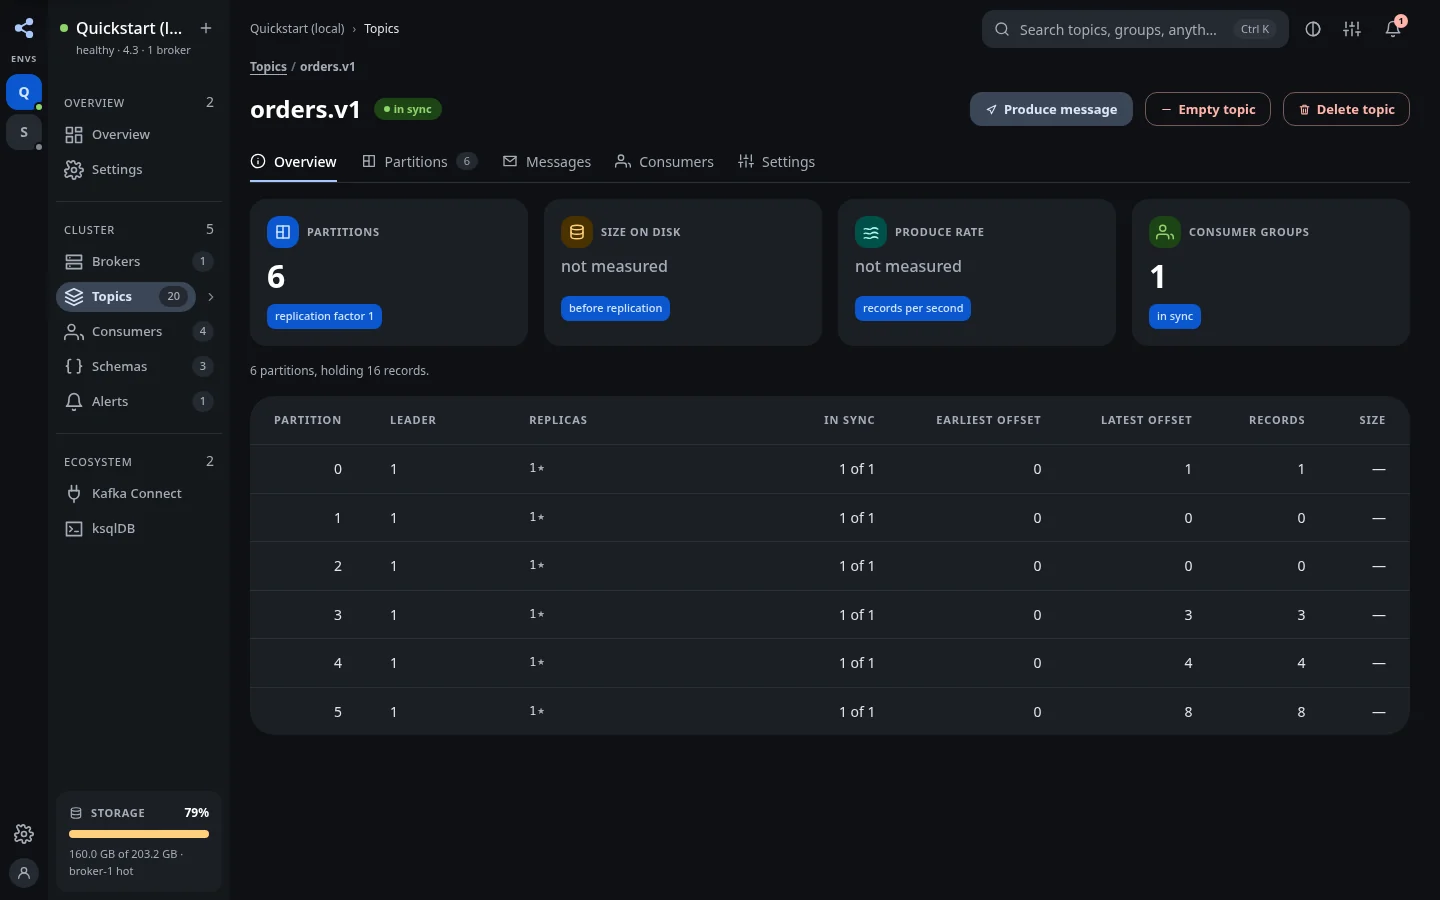Click the 'records per second' badge
This screenshot has height=900, width=1440.
tap(913, 308)
